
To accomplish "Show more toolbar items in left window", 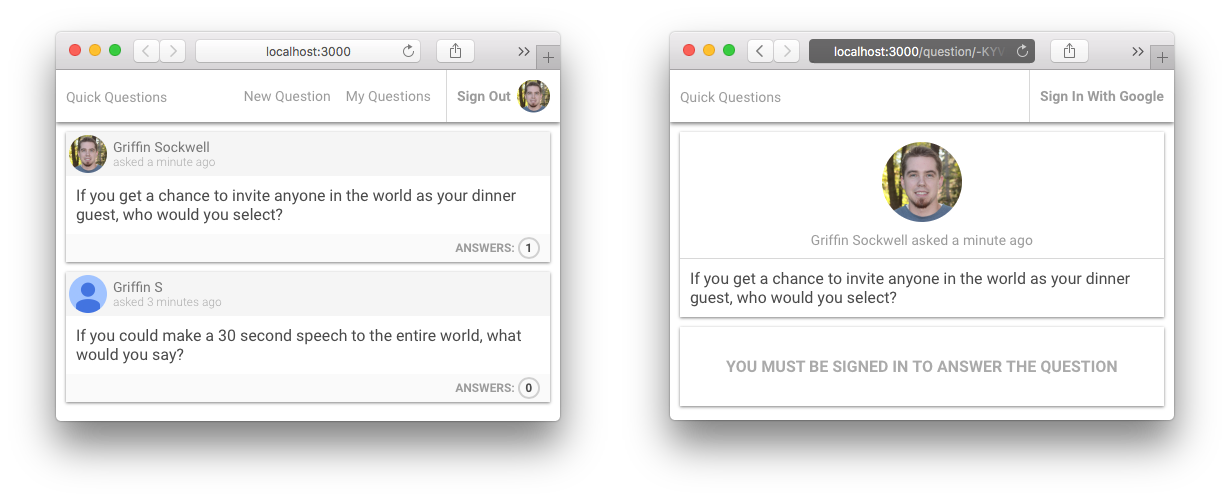I will (524, 52).
